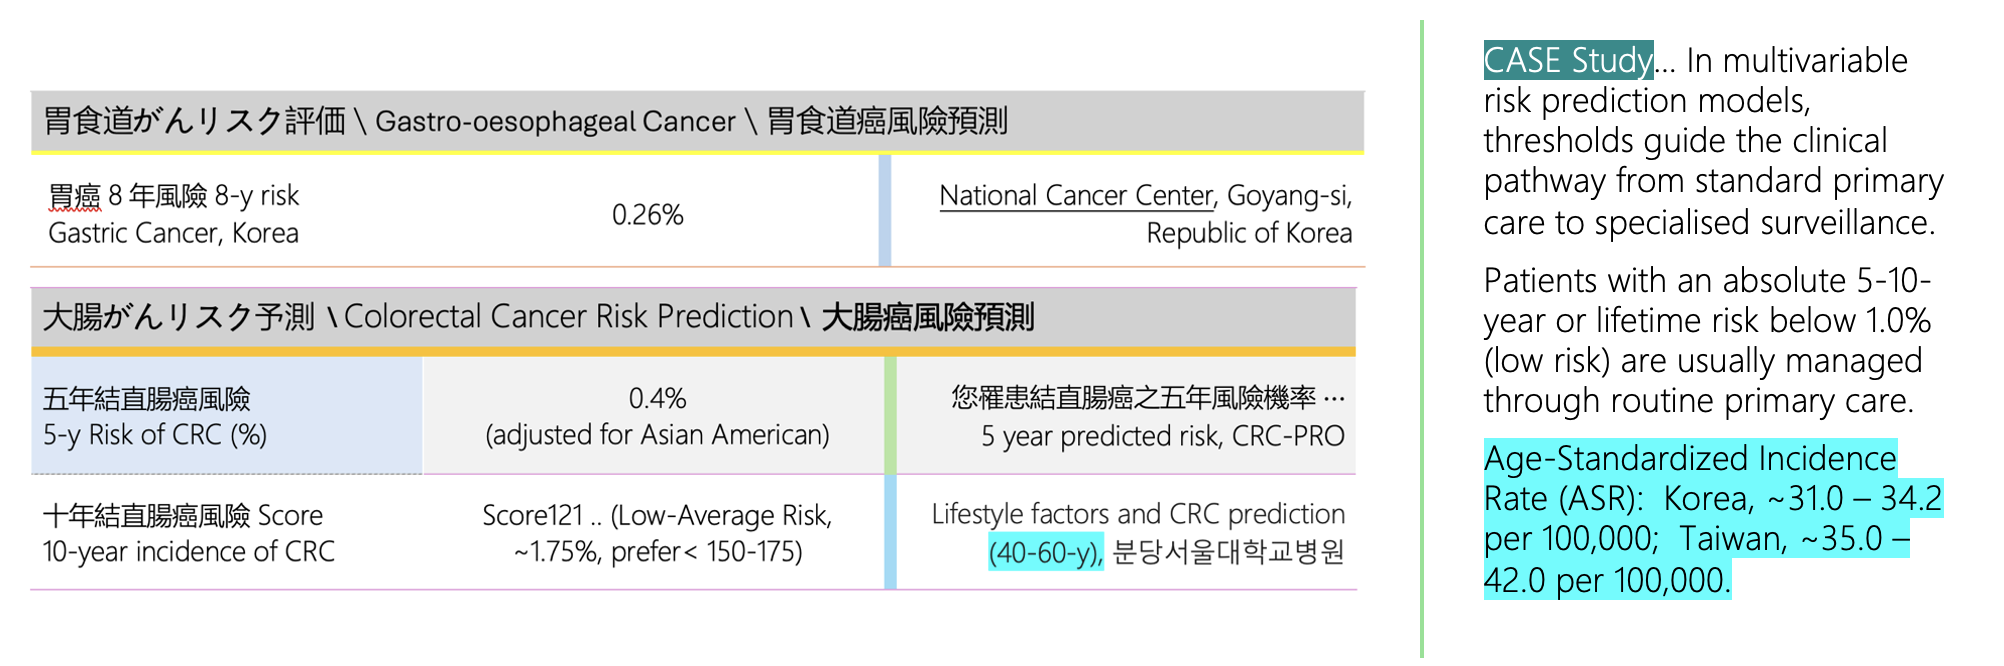Click the paragraph about patients below 1.0% risk
2004x666 pixels.
pyautogui.click(x=1707, y=340)
